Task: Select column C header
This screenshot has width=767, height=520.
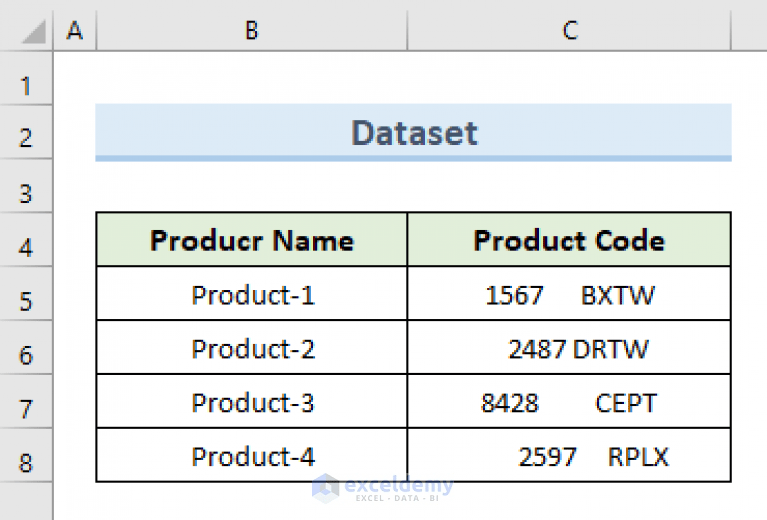Action: [569, 29]
